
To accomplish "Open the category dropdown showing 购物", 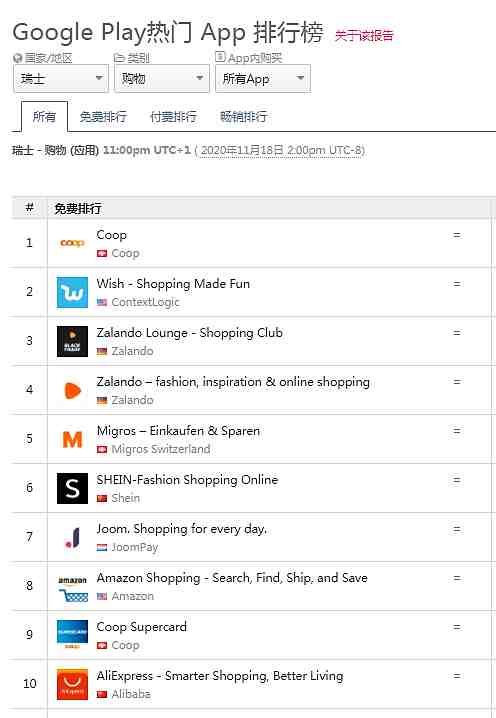I will 162,78.
